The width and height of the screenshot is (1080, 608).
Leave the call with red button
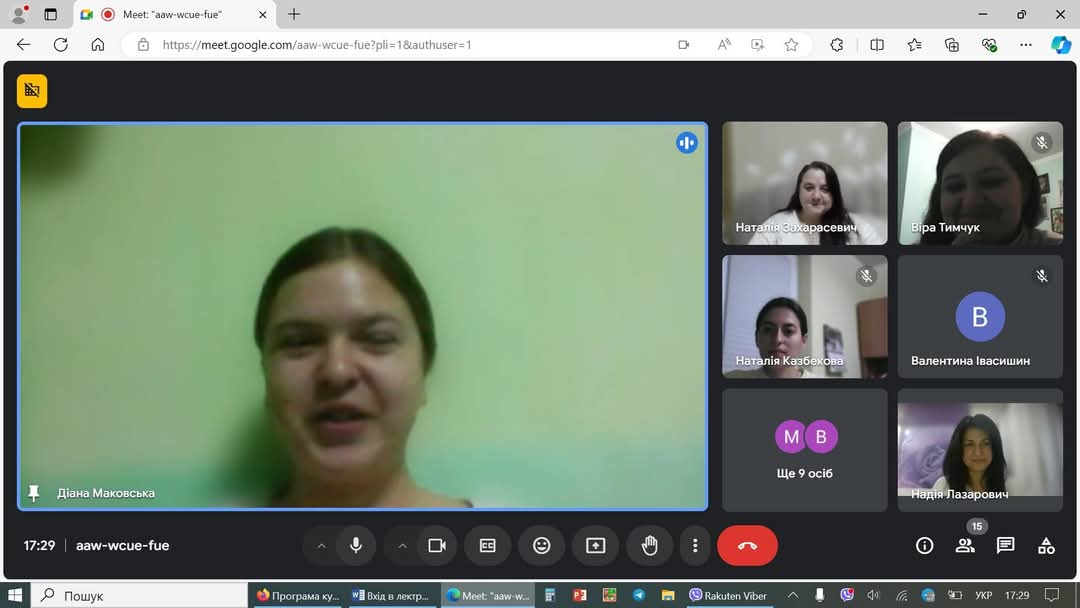(x=747, y=545)
